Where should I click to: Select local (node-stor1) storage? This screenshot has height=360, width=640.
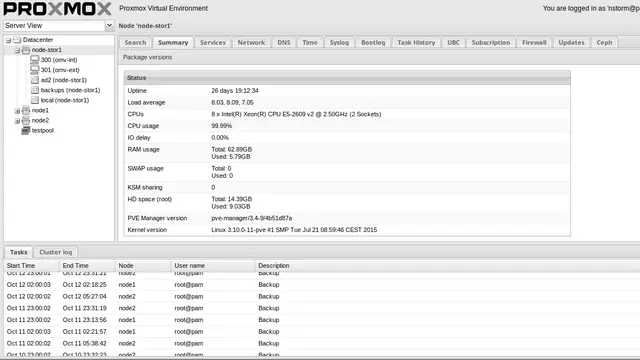(65, 100)
